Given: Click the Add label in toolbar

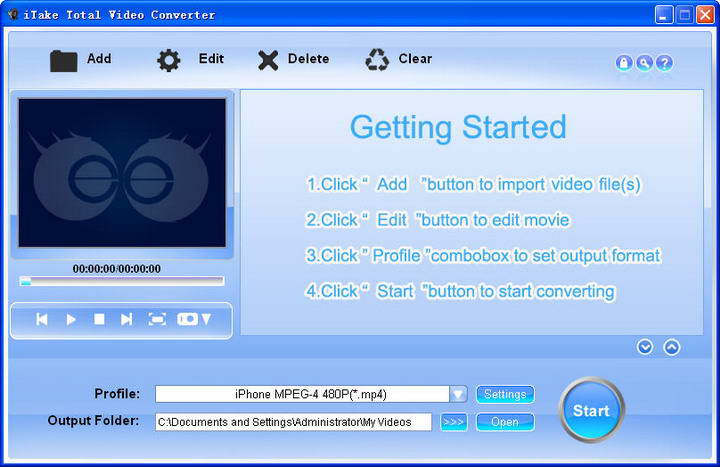Looking at the screenshot, I should pos(99,59).
